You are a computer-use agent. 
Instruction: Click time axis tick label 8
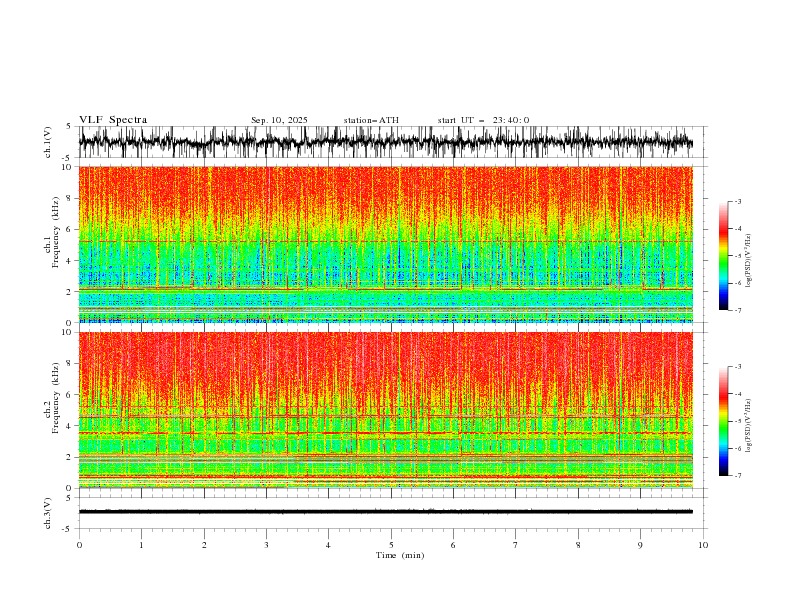point(578,545)
